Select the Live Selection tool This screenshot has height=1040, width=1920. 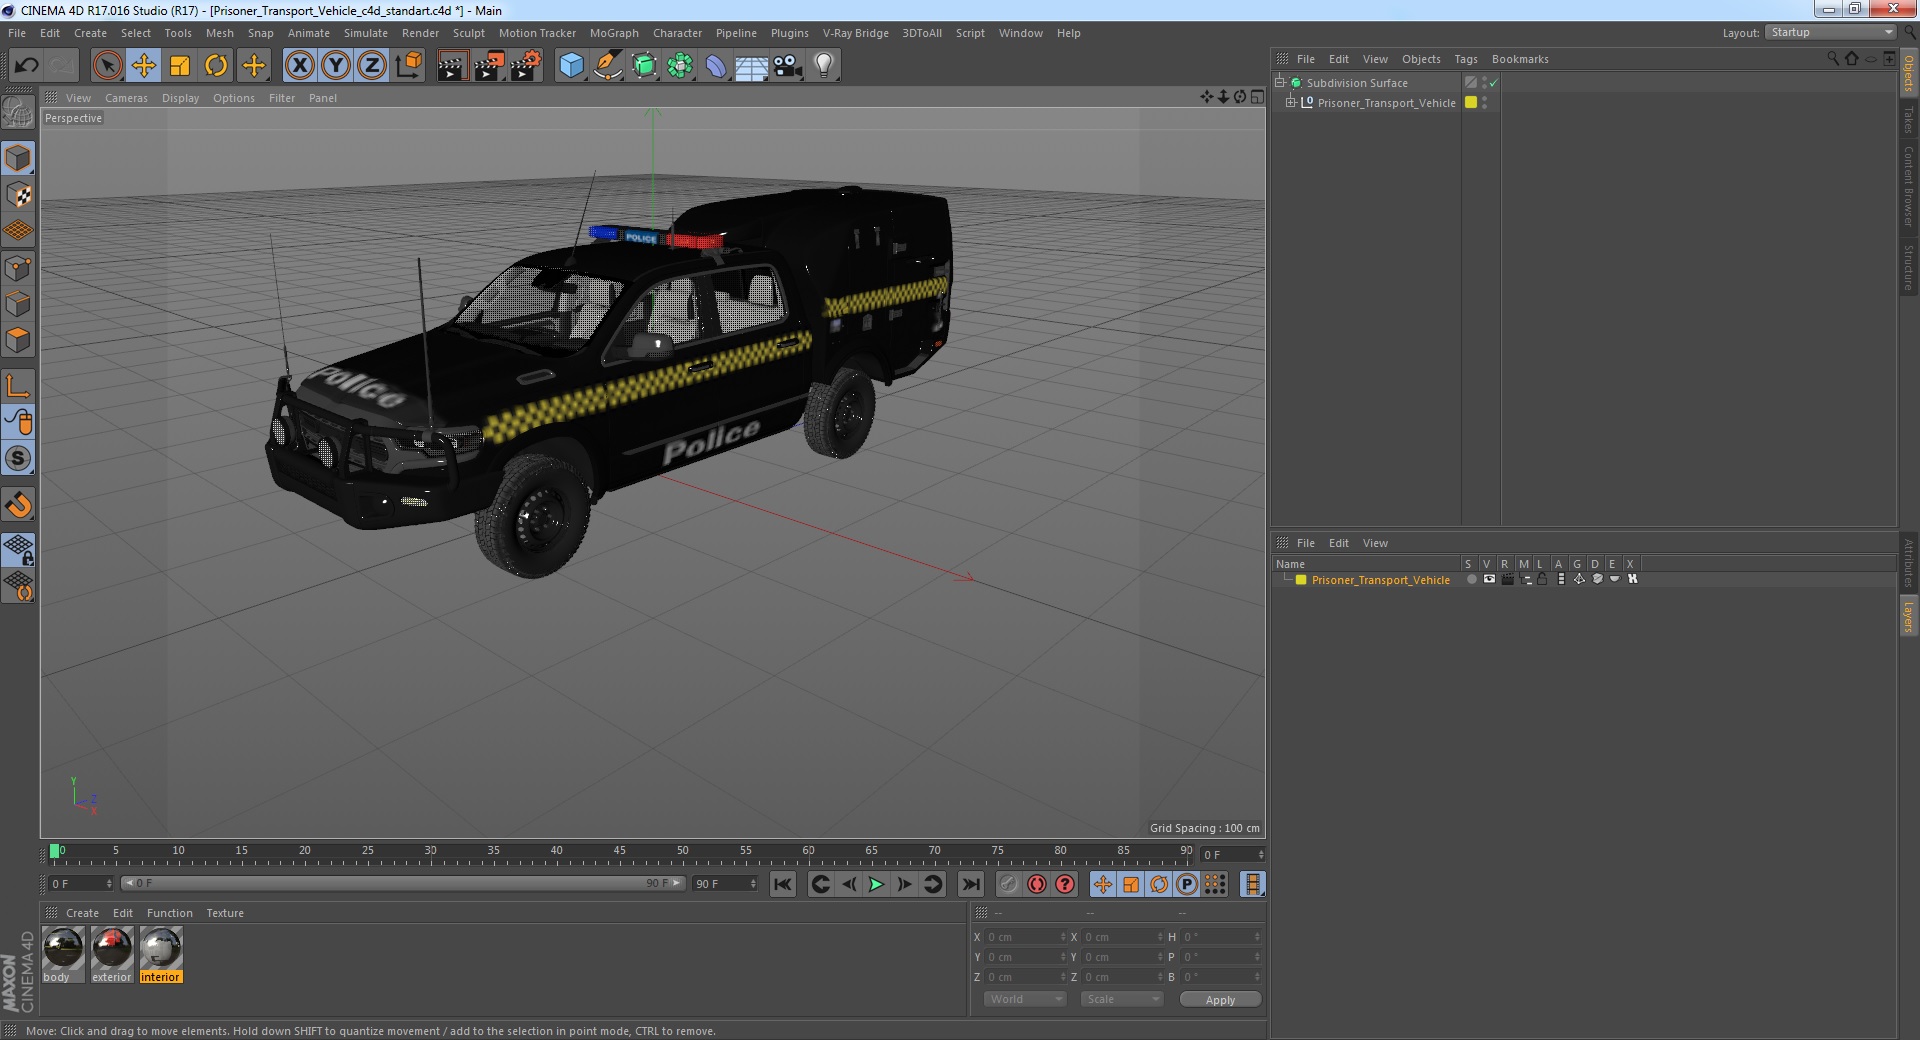tap(107, 66)
